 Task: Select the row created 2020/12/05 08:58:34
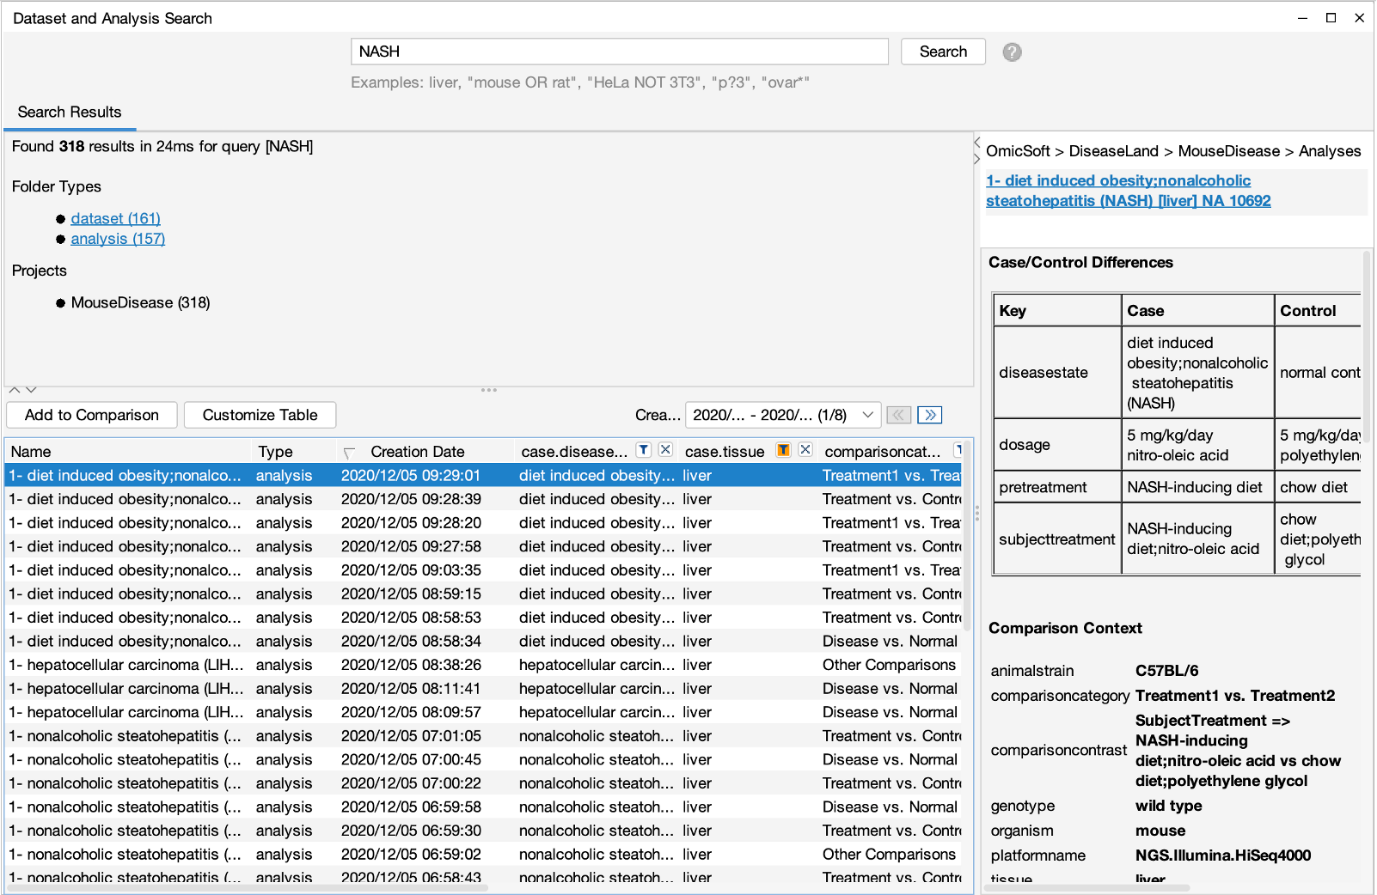(x=484, y=641)
